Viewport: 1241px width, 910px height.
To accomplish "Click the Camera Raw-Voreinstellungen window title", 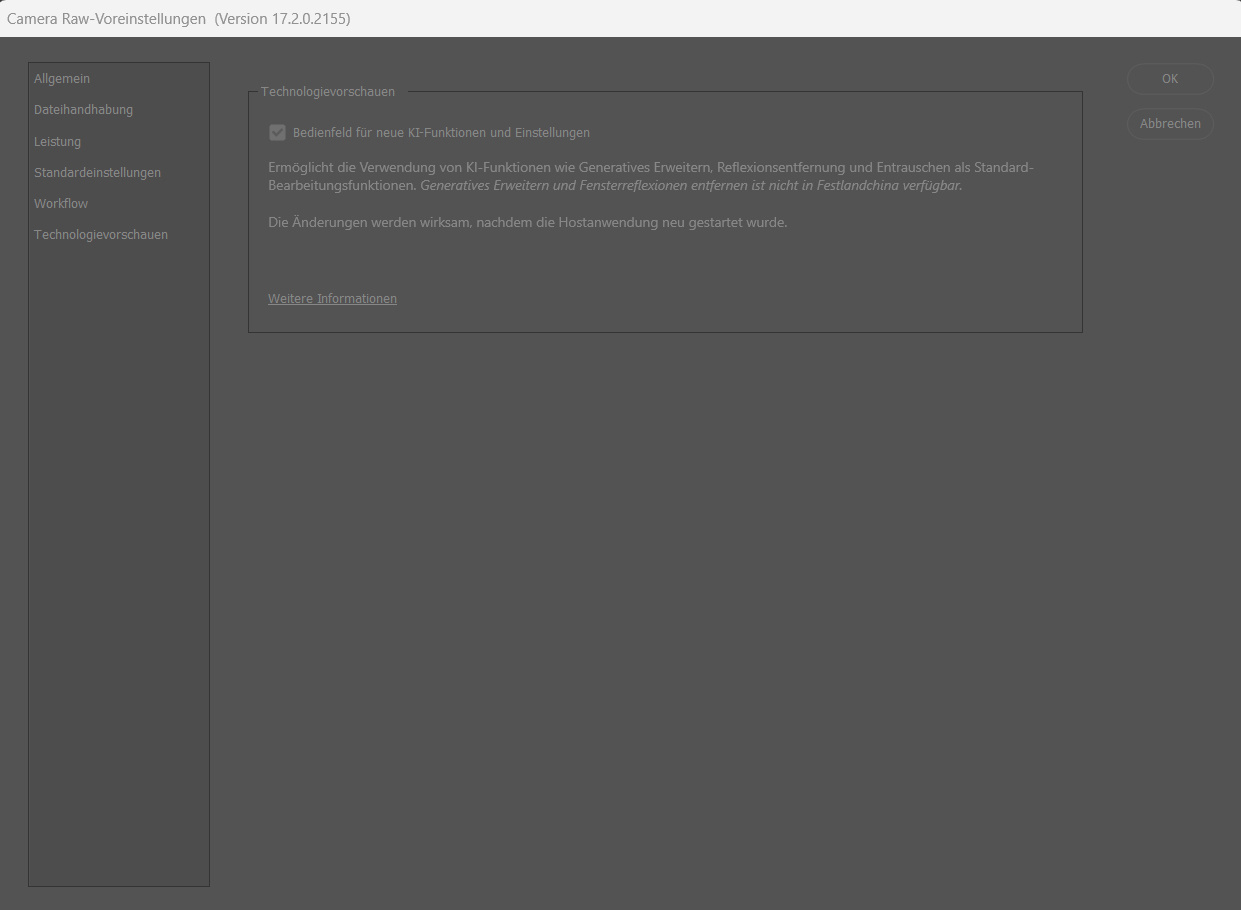I will [107, 19].
